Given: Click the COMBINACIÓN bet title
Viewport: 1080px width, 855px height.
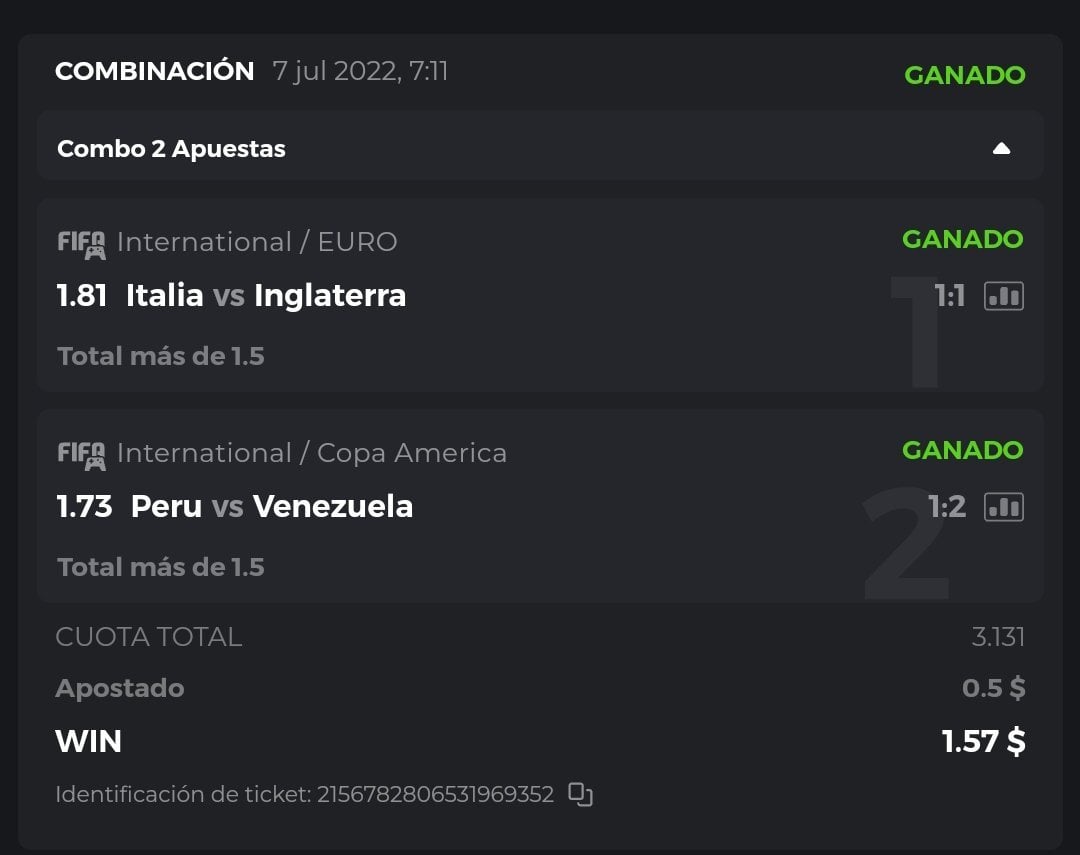Looking at the screenshot, I should 155,72.
